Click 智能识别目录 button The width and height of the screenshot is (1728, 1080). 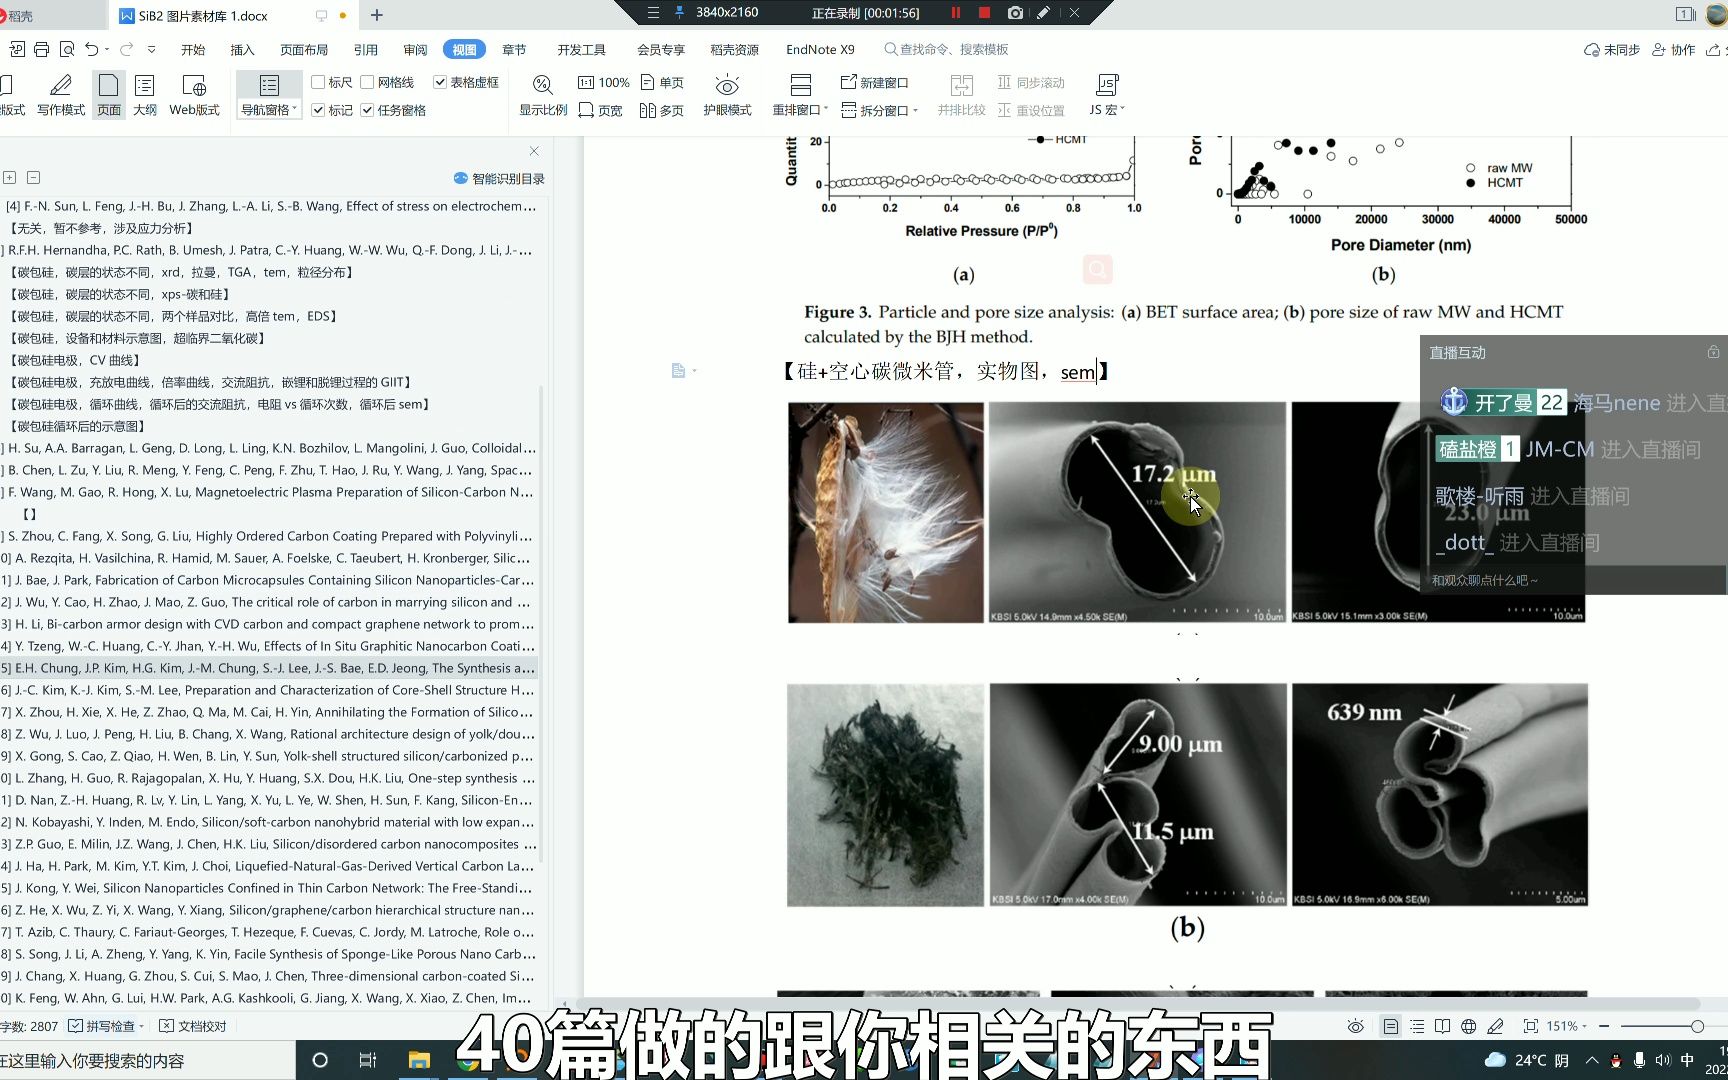tap(499, 178)
